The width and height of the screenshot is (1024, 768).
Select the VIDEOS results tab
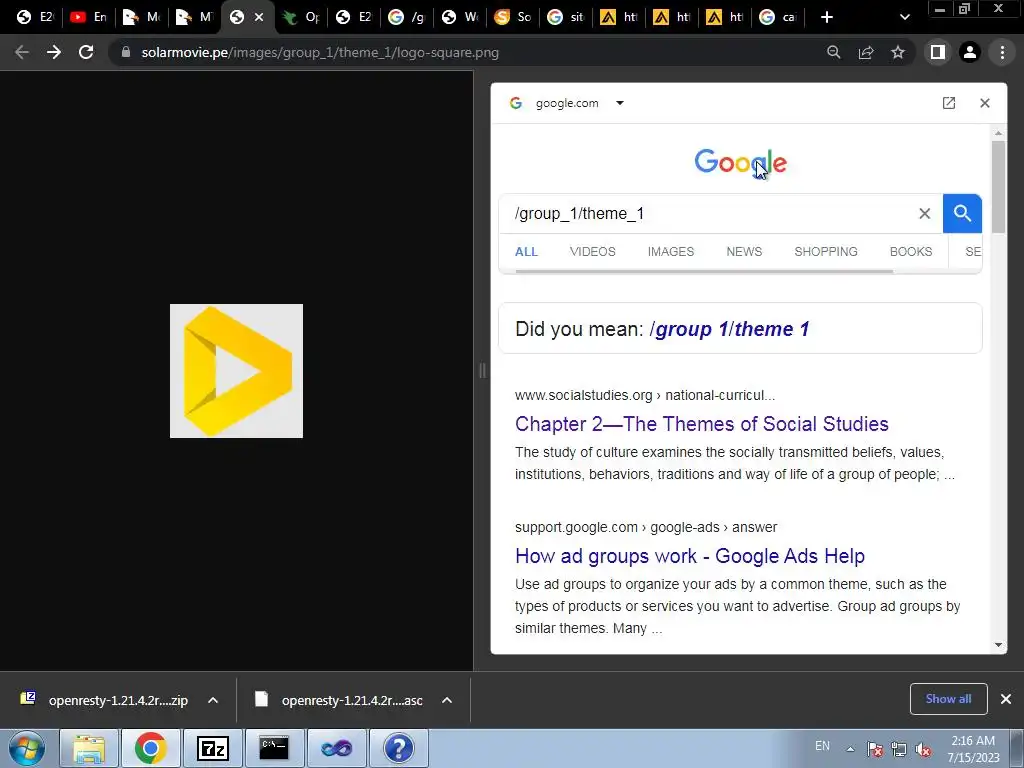[592, 251]
